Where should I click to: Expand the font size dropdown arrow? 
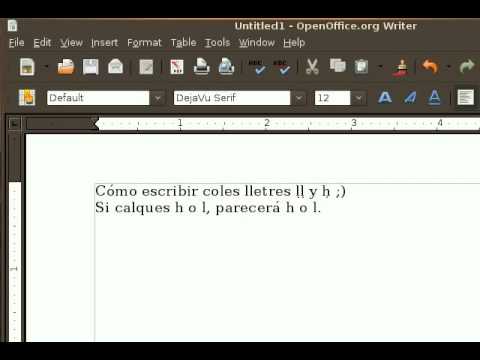359,98
